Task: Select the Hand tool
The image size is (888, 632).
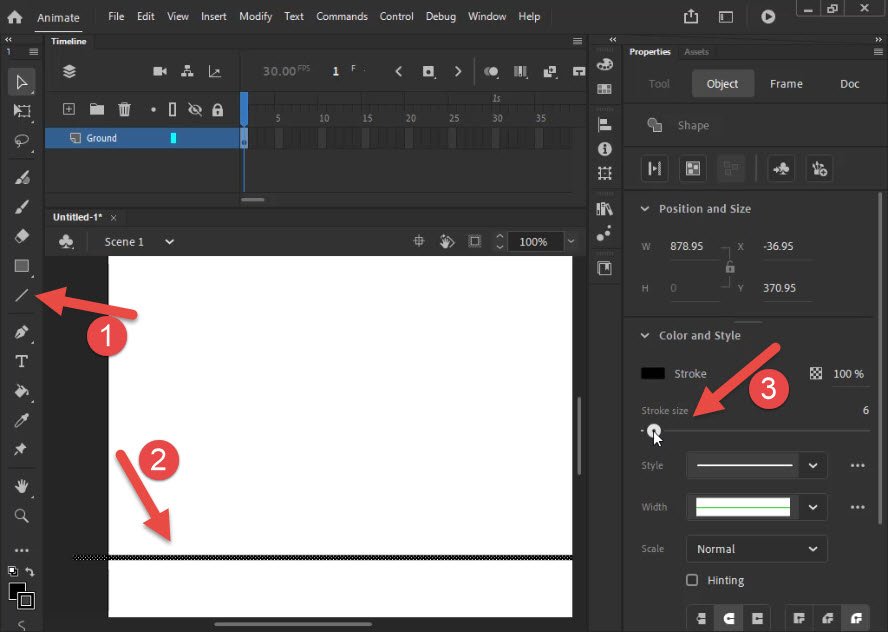Action: (22, 486)
